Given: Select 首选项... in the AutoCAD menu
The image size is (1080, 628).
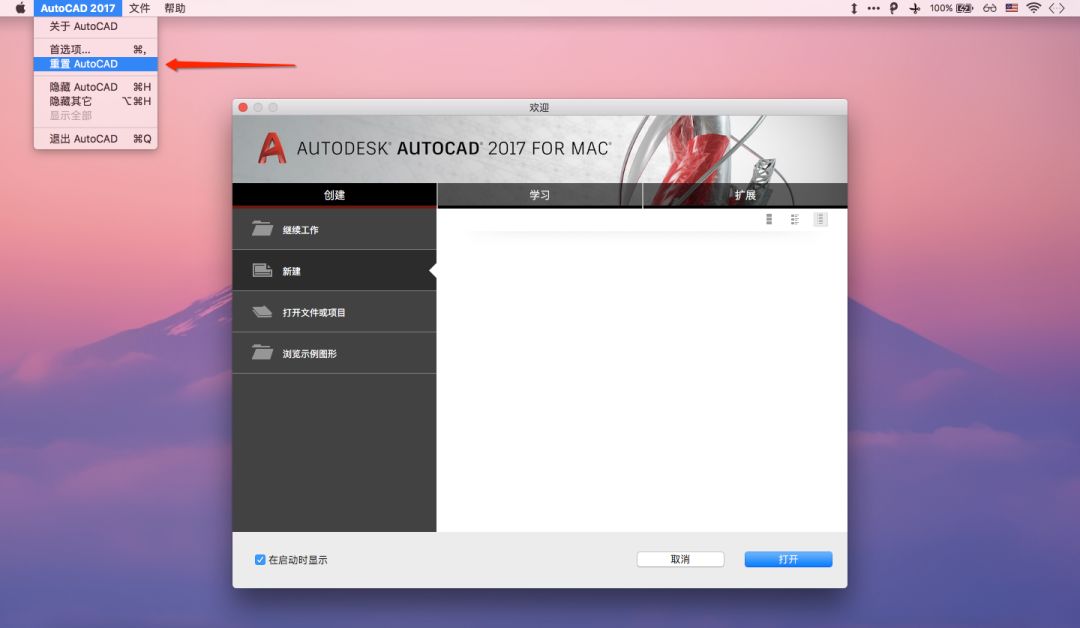Looking at the screenshot, I should (70, 49).
